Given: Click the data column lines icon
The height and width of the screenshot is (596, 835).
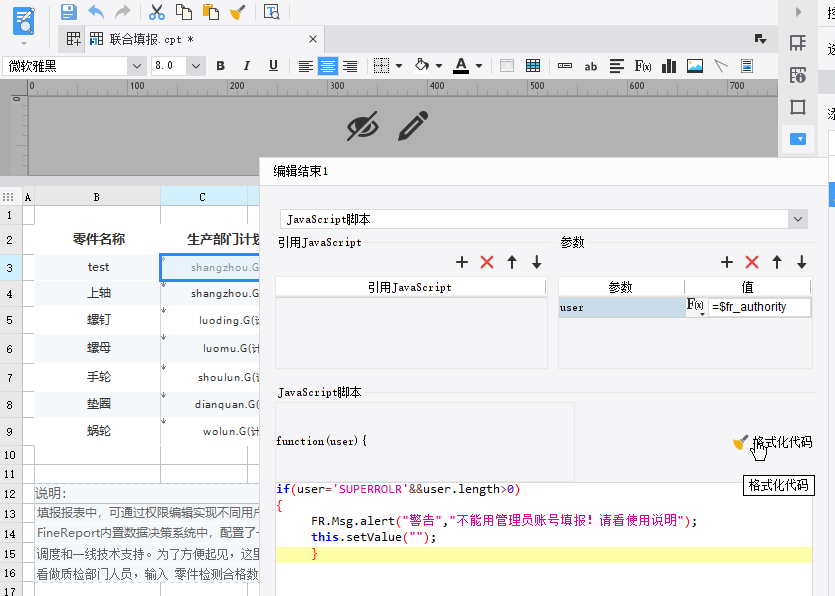Looking at the screenshot, I should pos(617,66).
